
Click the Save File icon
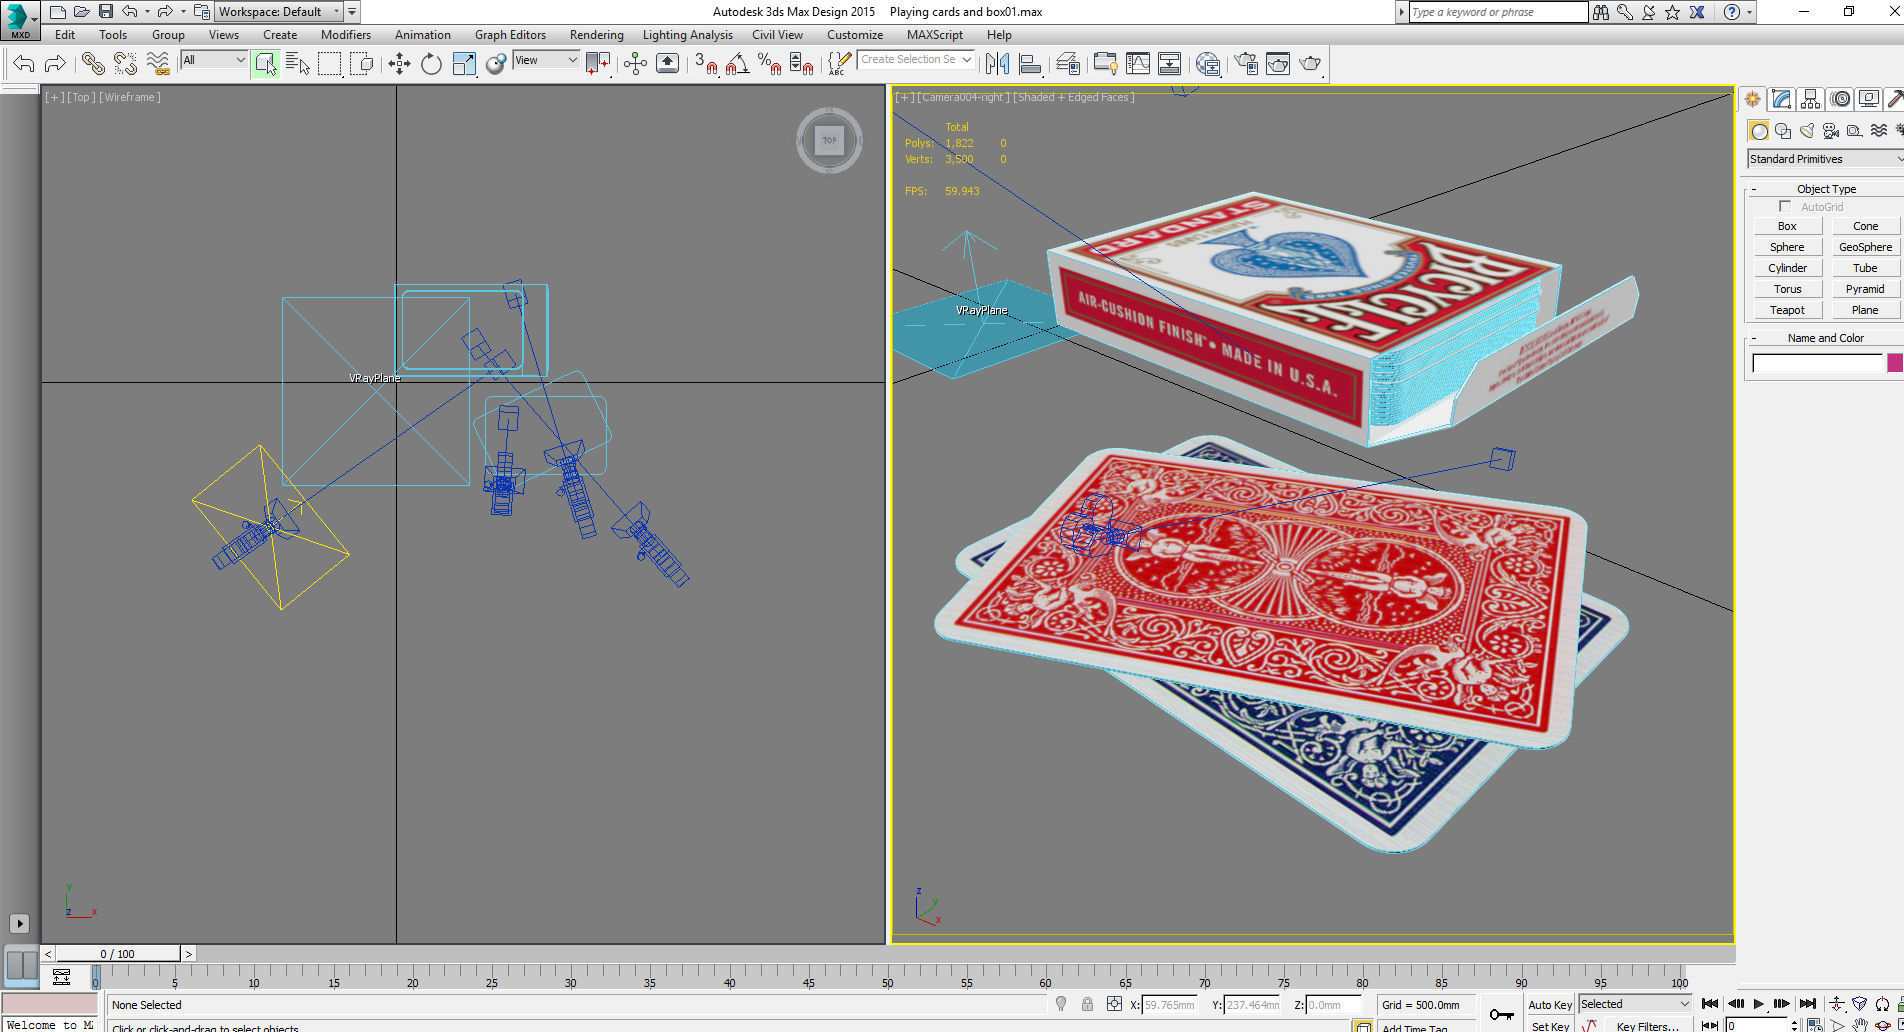pos(105,12)
